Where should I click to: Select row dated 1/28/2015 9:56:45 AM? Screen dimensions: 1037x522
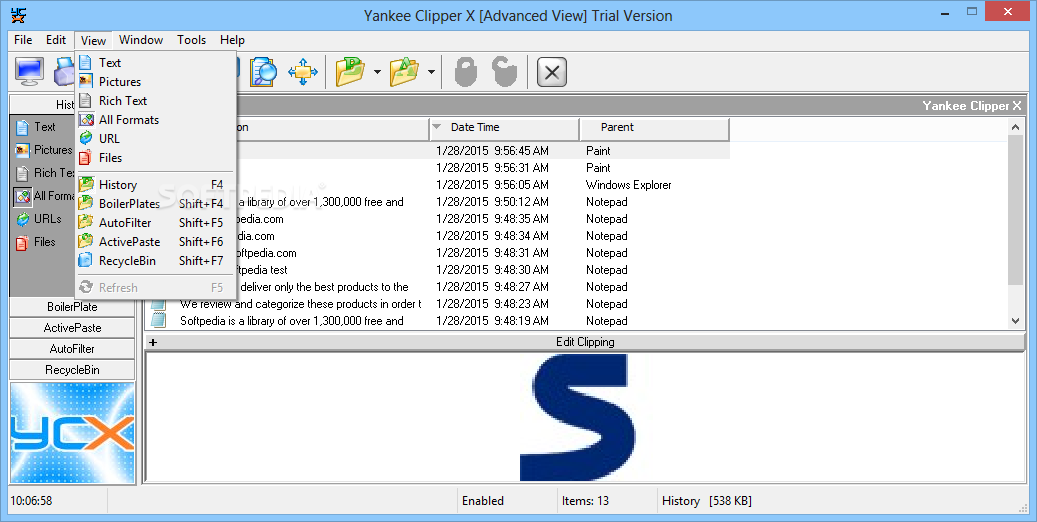[438, 151]
